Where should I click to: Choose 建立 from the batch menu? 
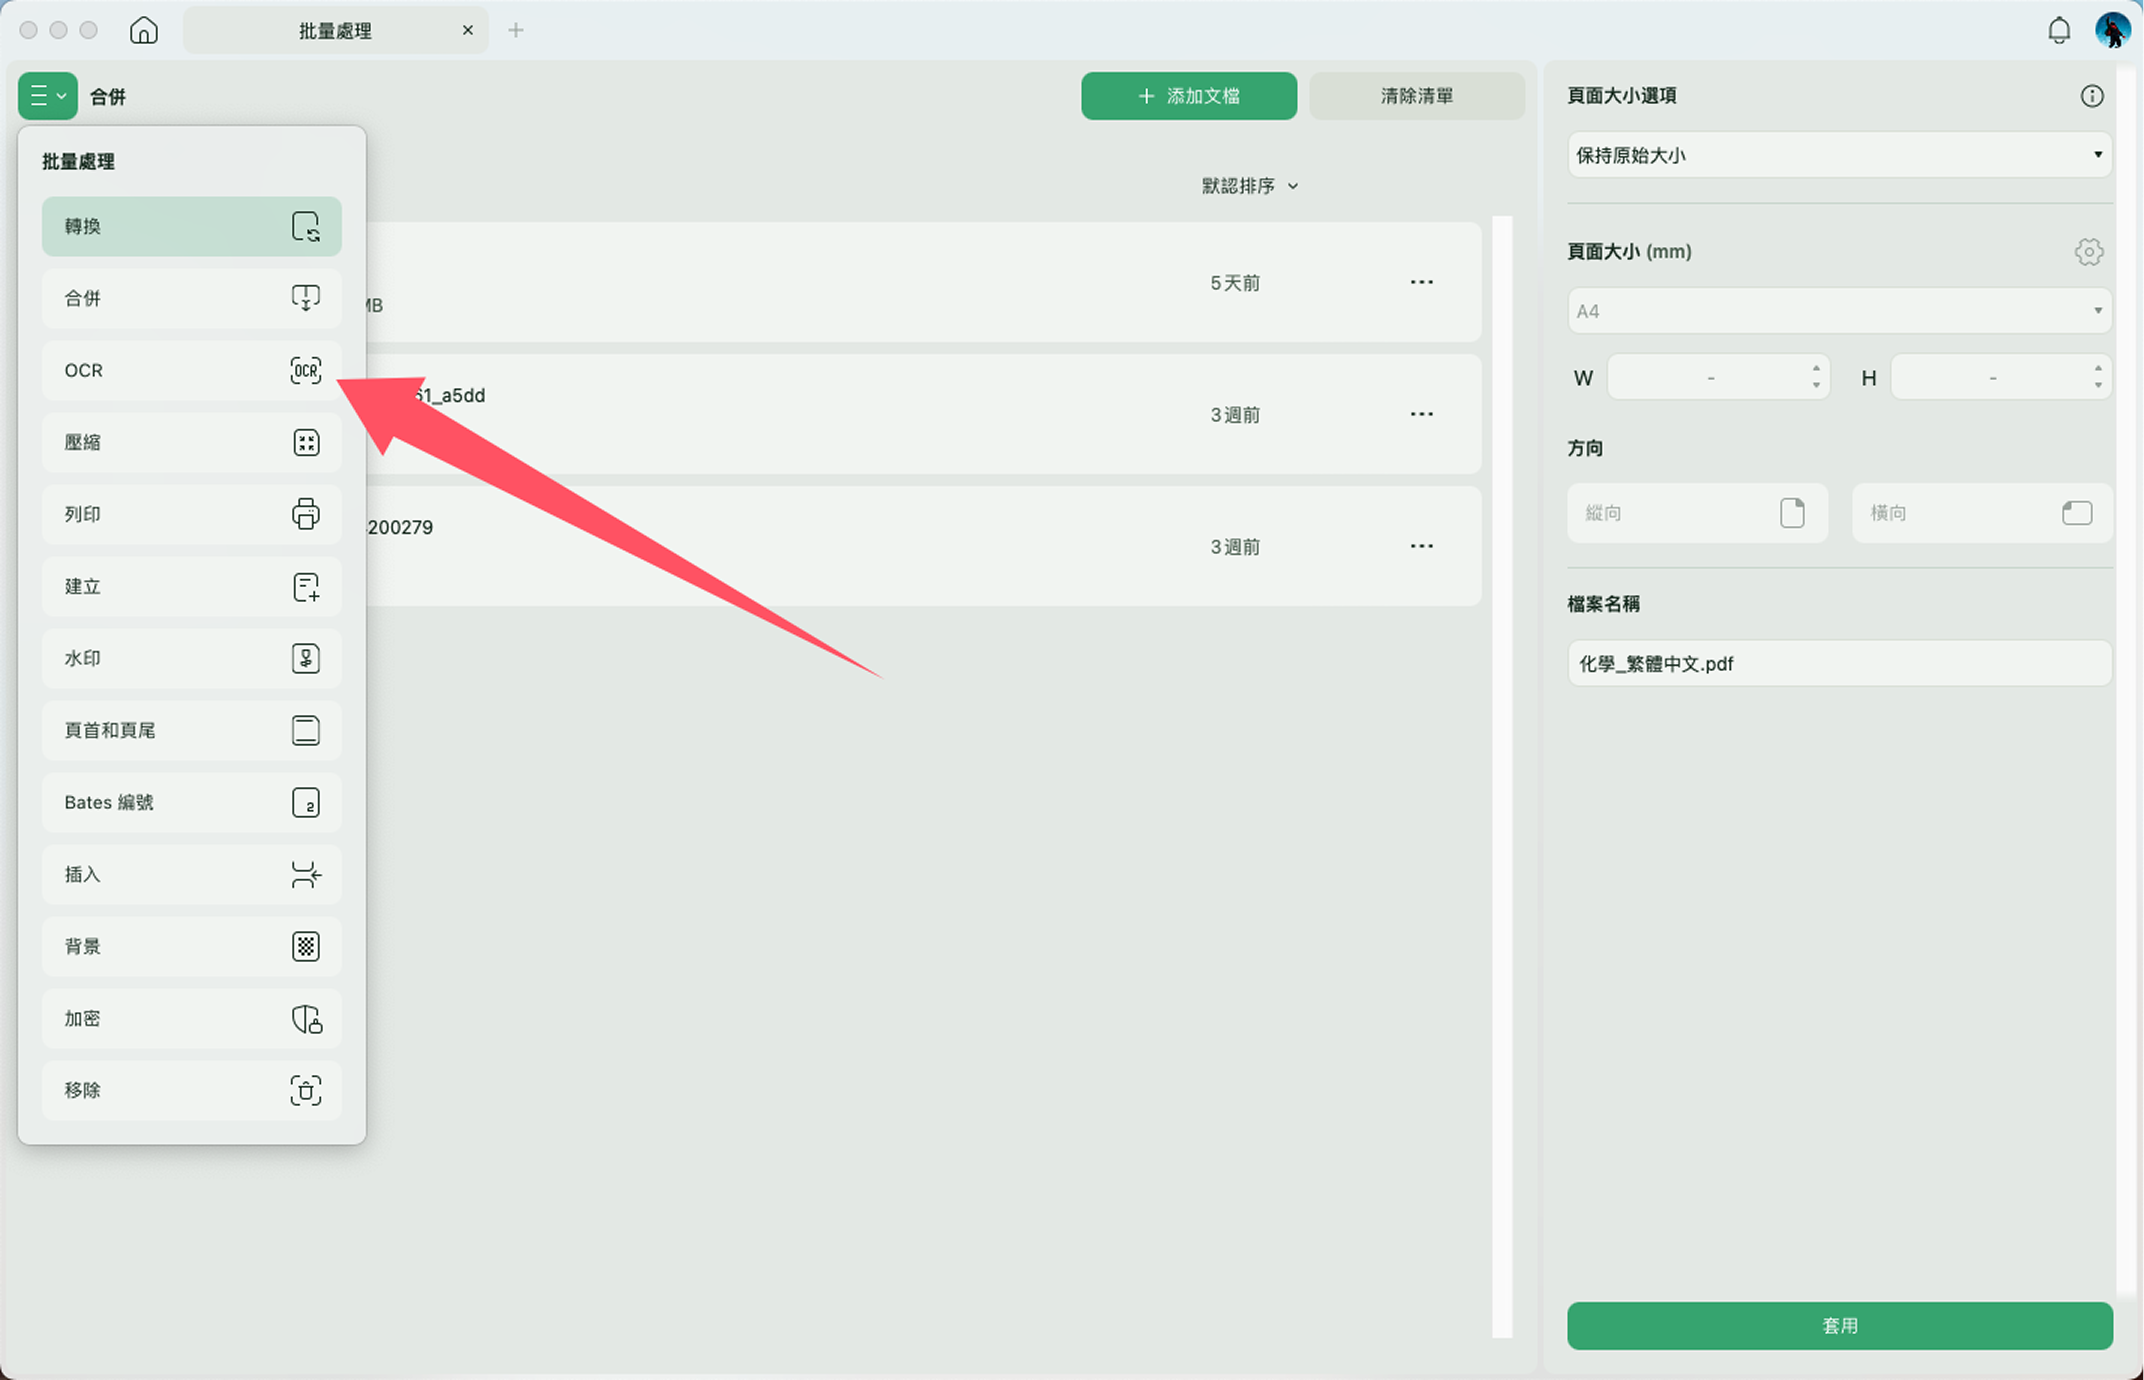coord(192,586)
